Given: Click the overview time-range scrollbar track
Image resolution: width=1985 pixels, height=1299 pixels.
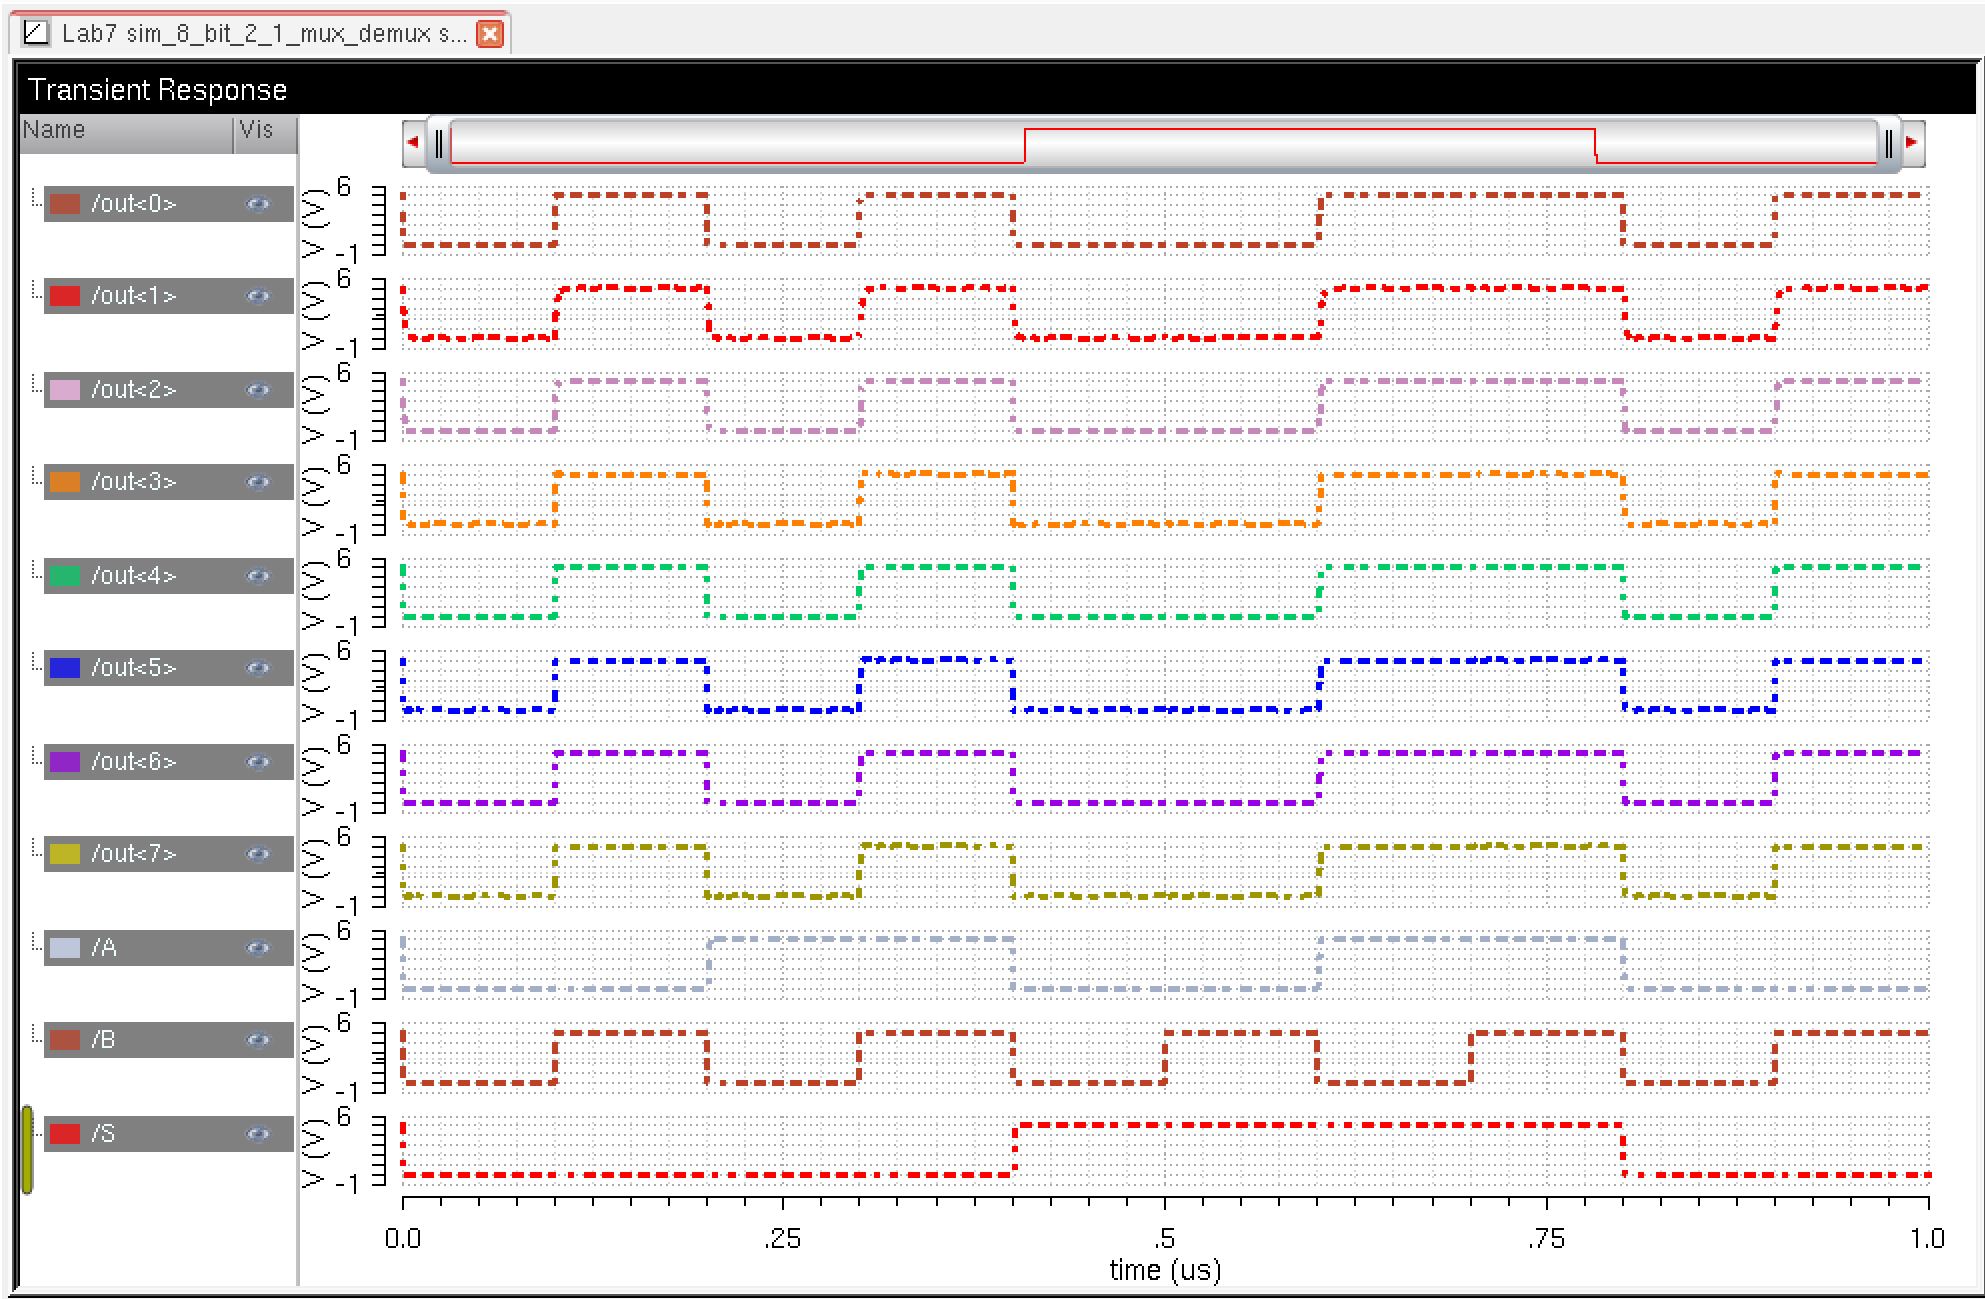Looking at the screenshot, I should (1164, 144).
